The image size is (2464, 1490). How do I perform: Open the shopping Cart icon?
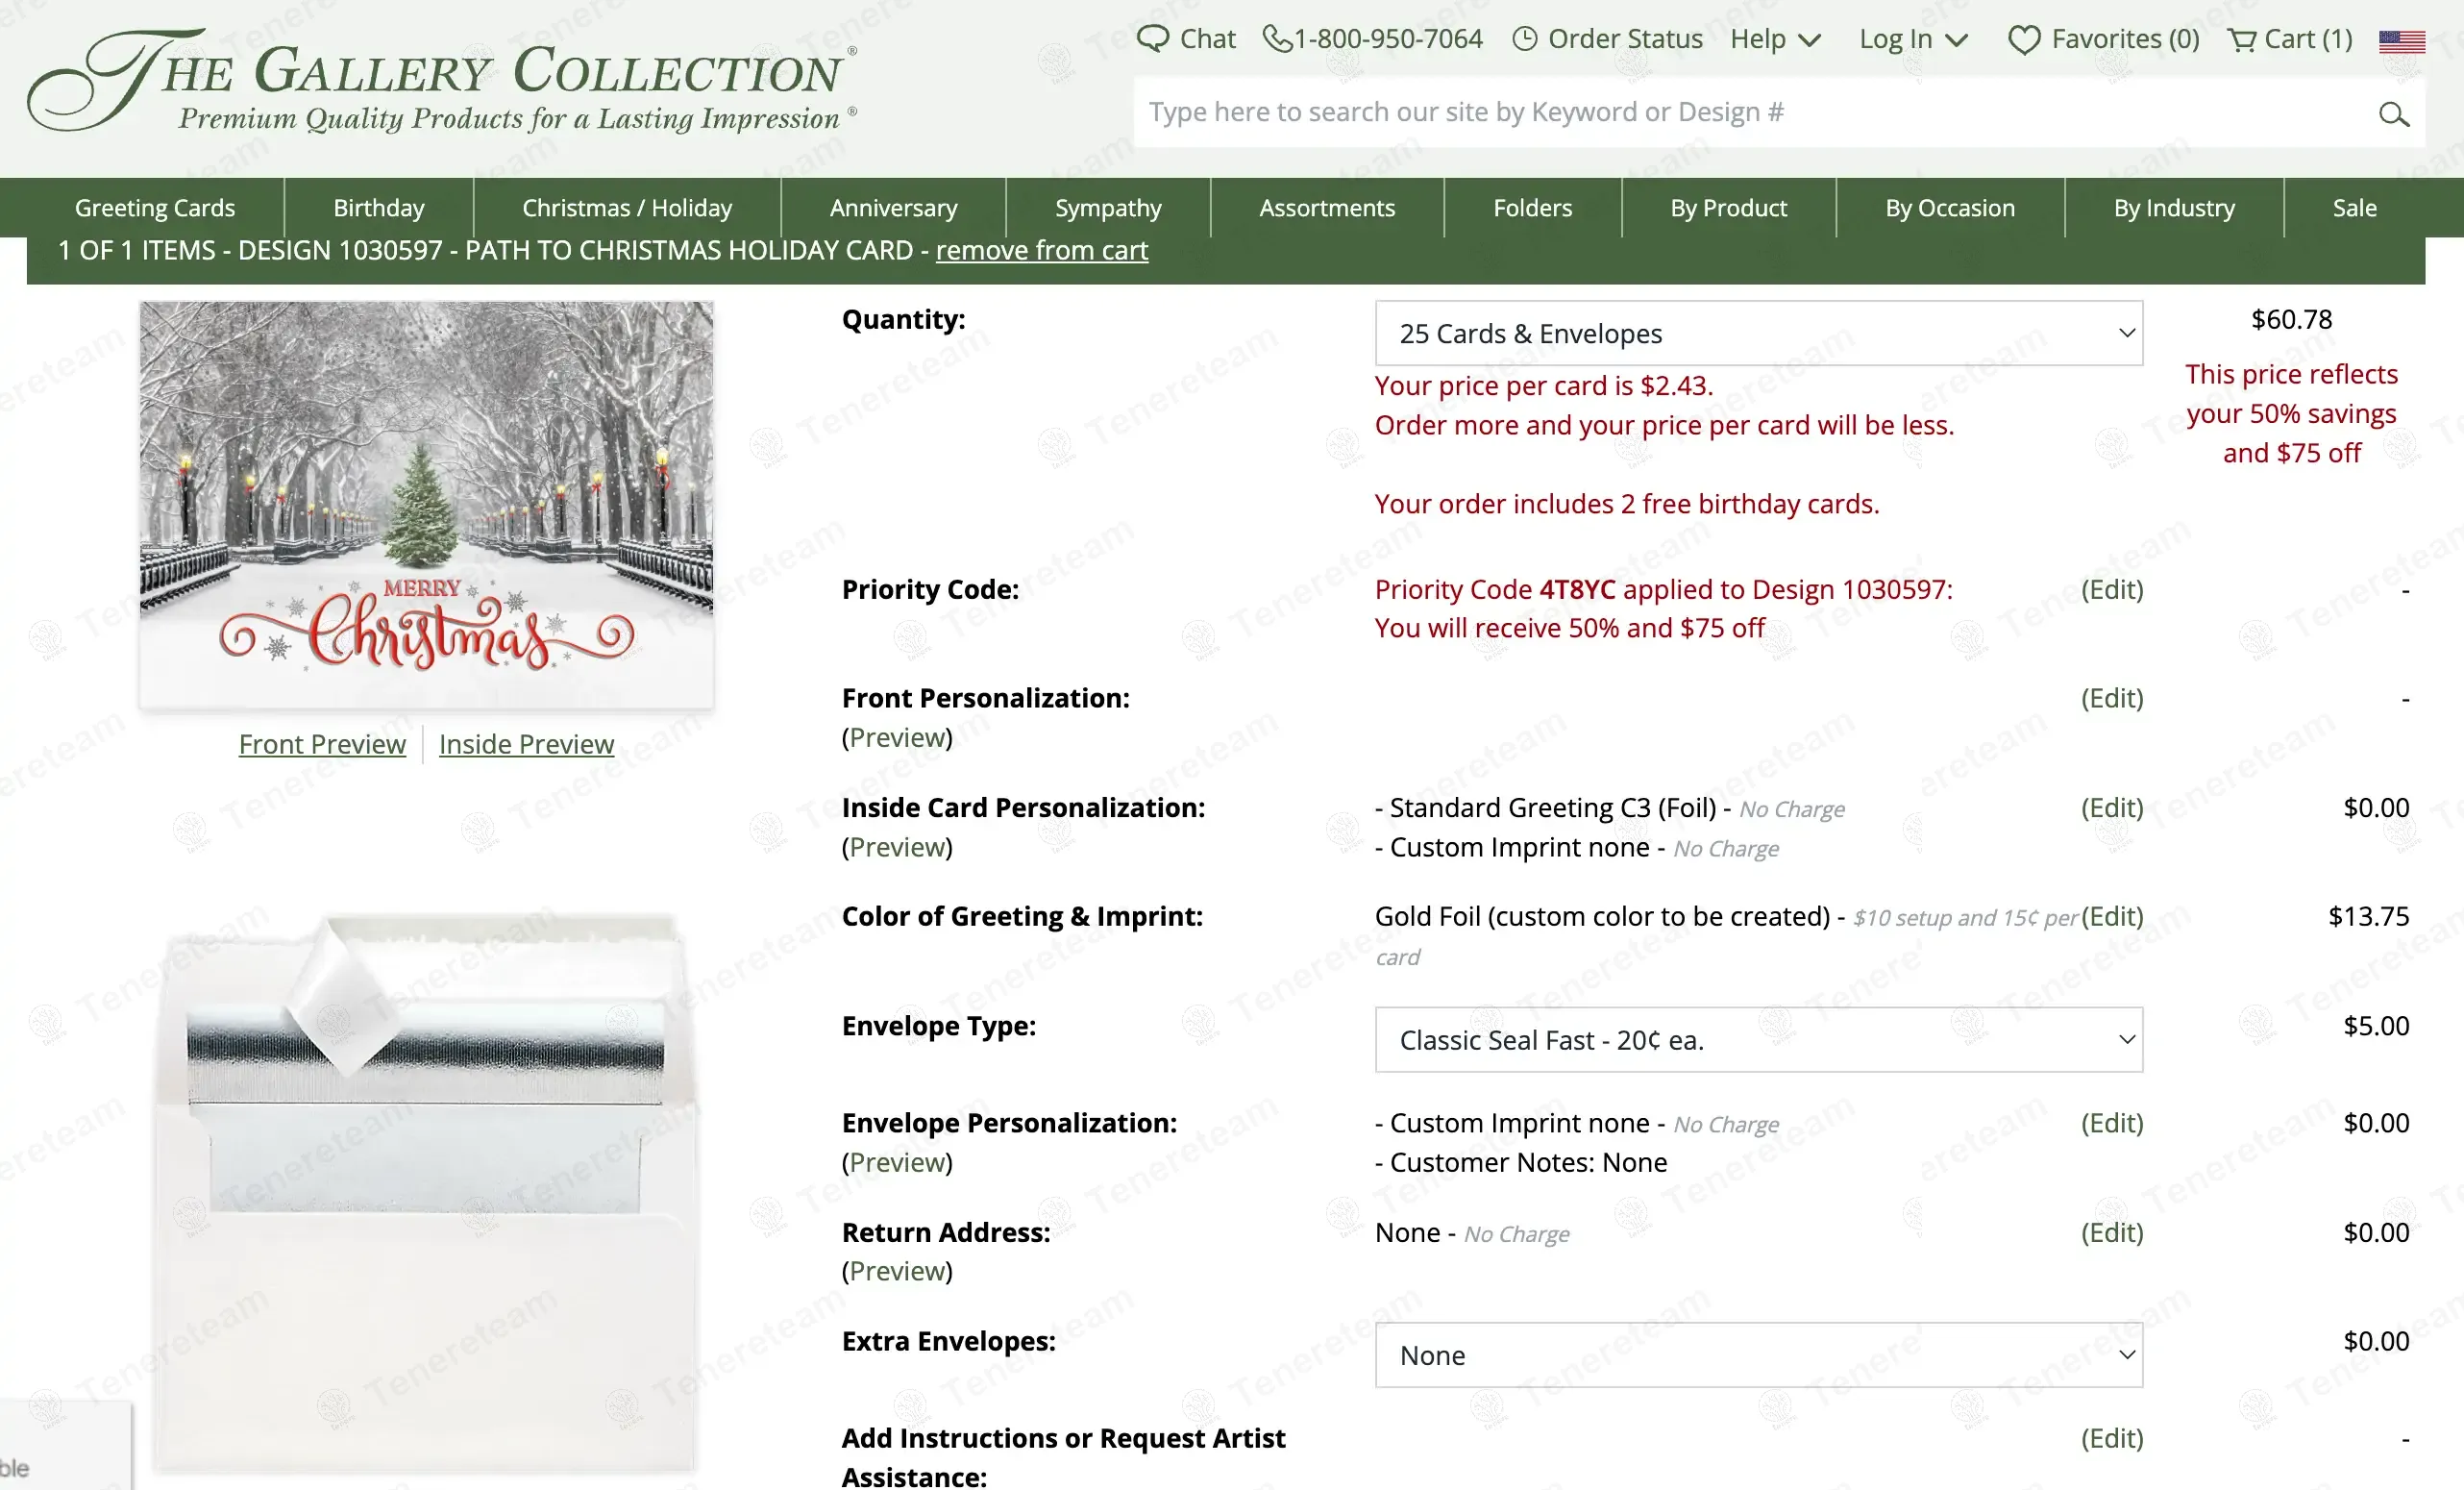pyautogui.click(x=2242, y=40)
